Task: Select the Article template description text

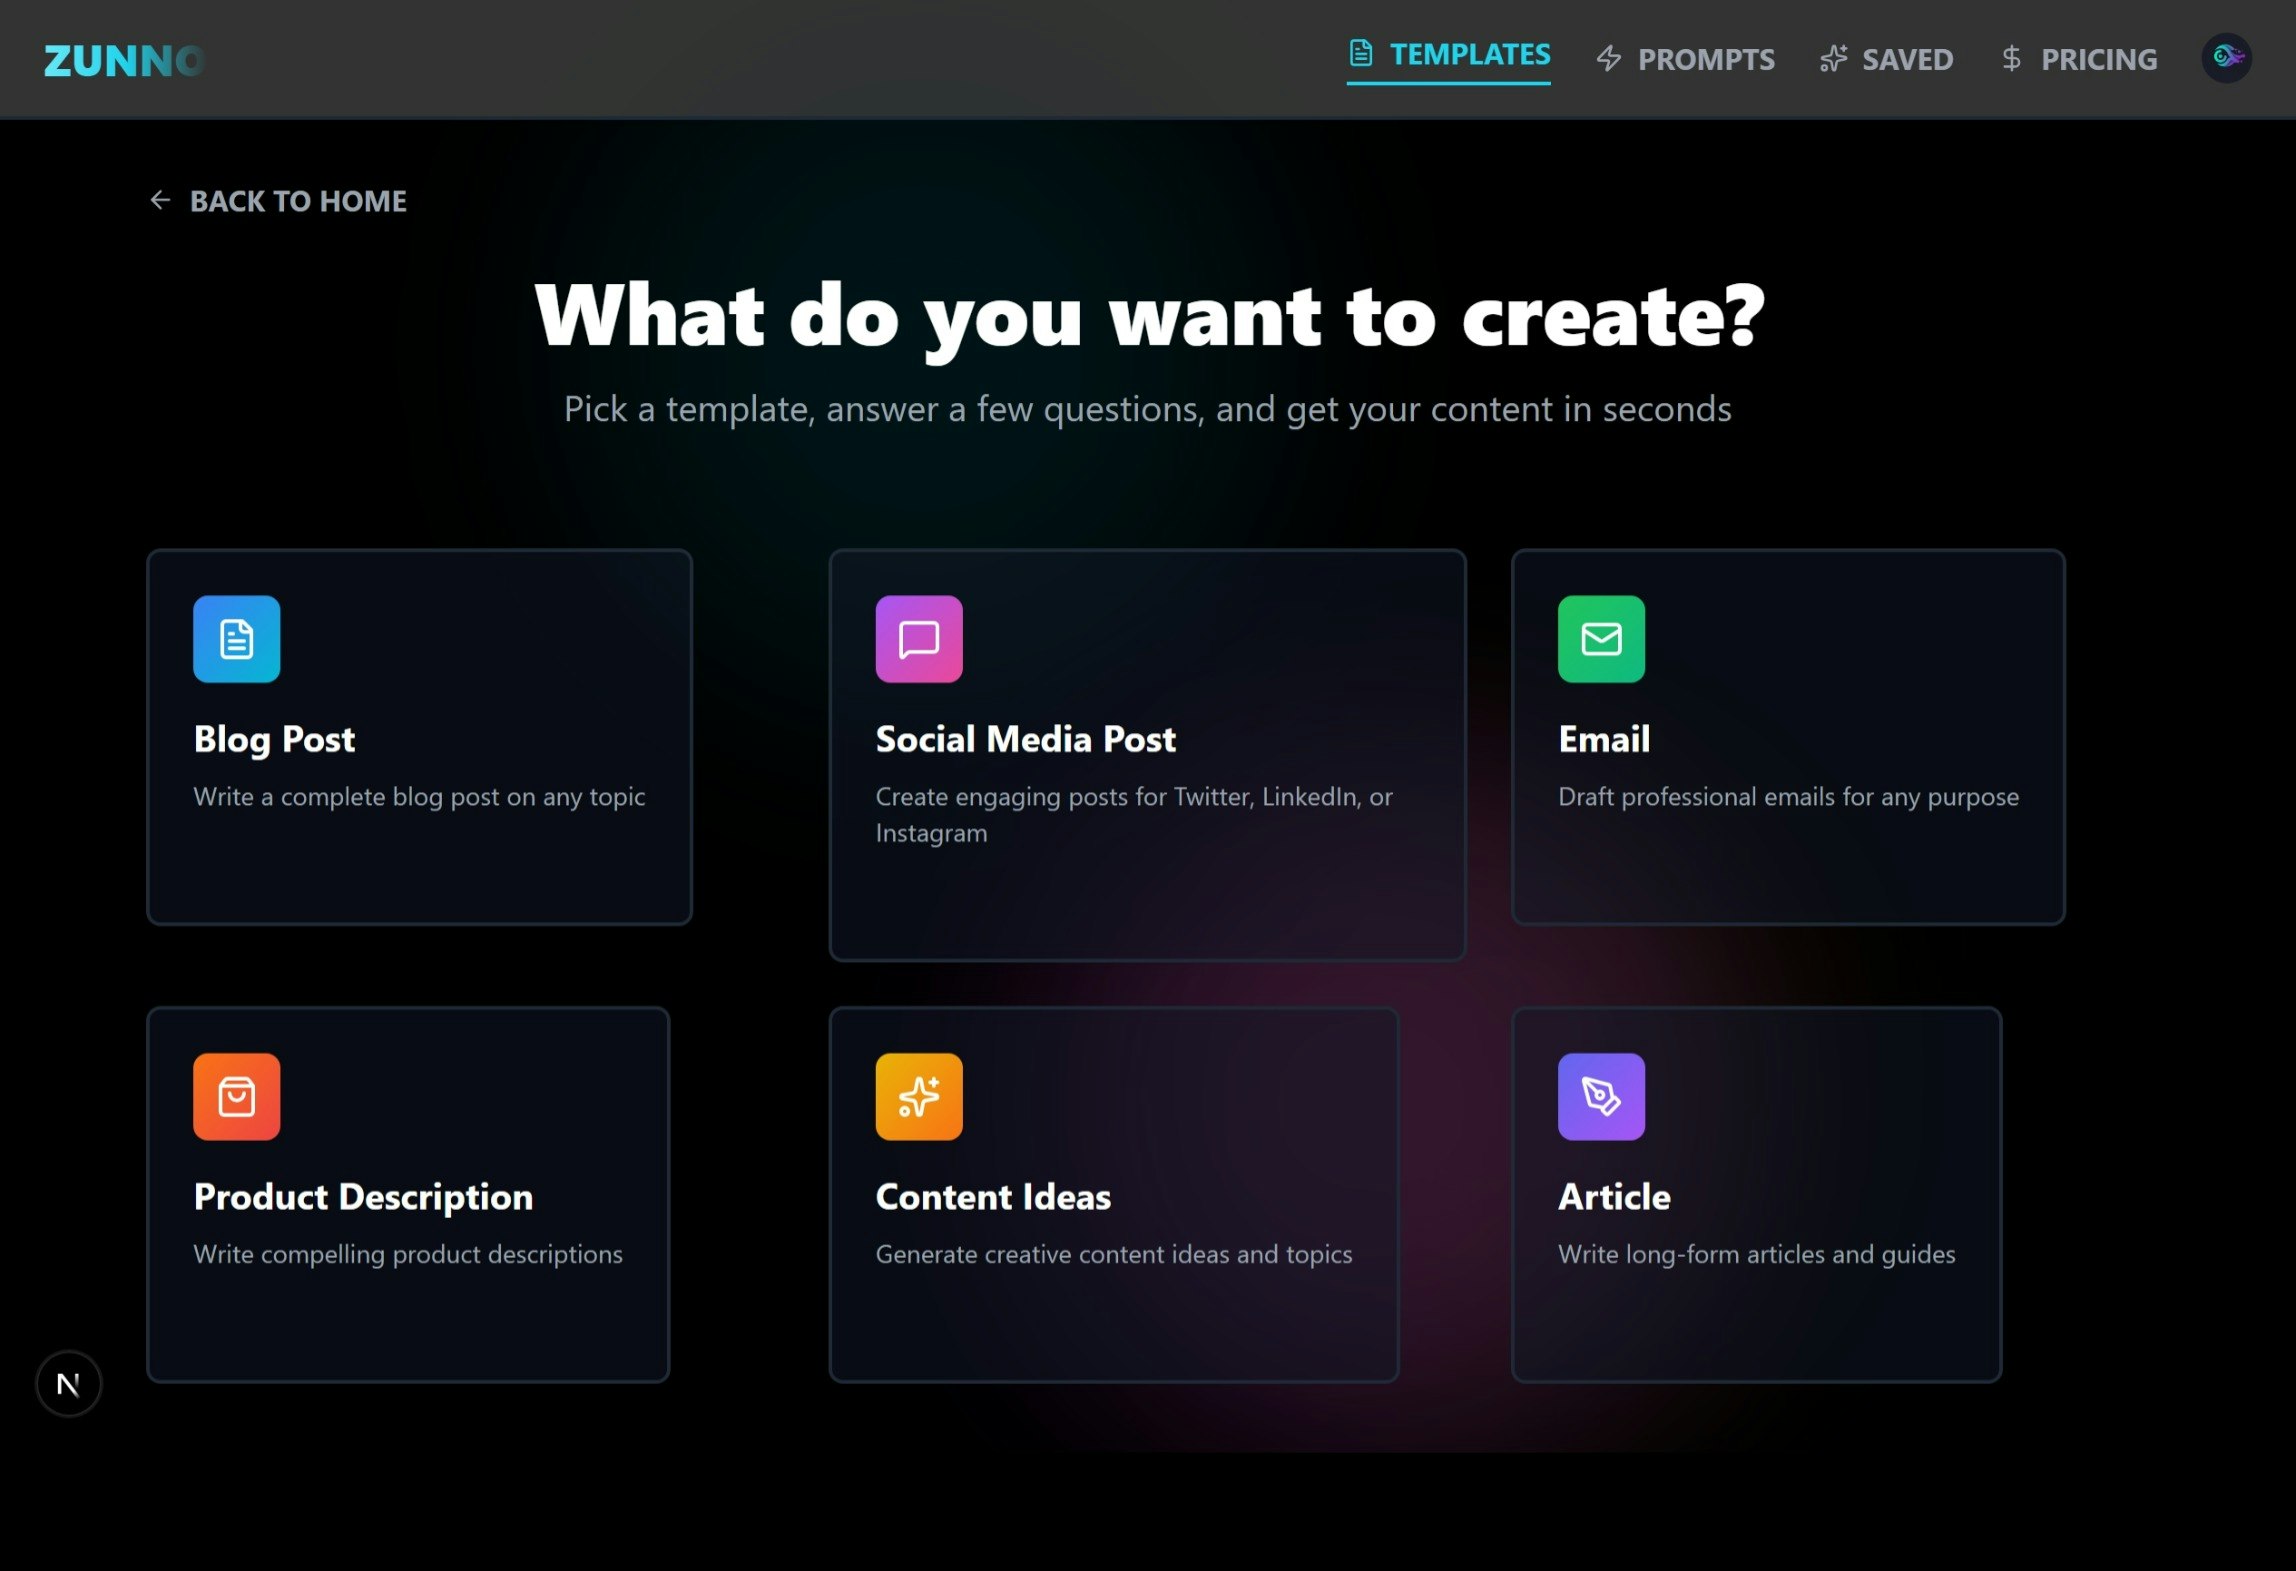Action: [x=1755, y=1254]
